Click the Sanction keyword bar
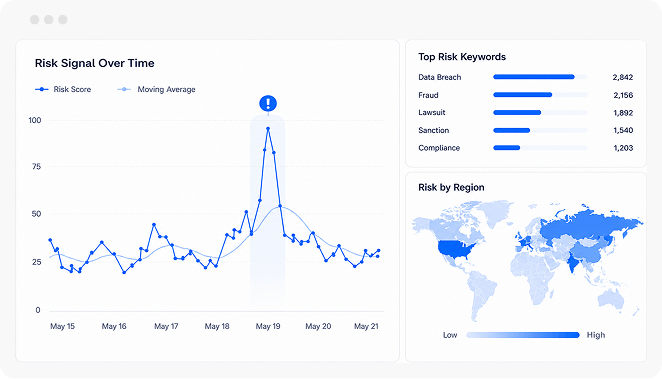Screen dimensions: 662x379 (x=540, y=130)
